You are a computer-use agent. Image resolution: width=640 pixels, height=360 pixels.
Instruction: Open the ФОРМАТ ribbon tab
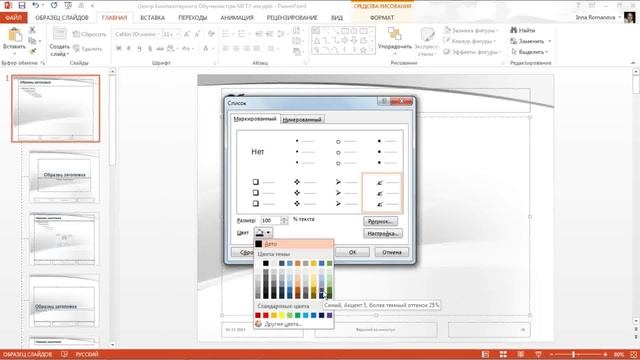click(x=382, y=18)
